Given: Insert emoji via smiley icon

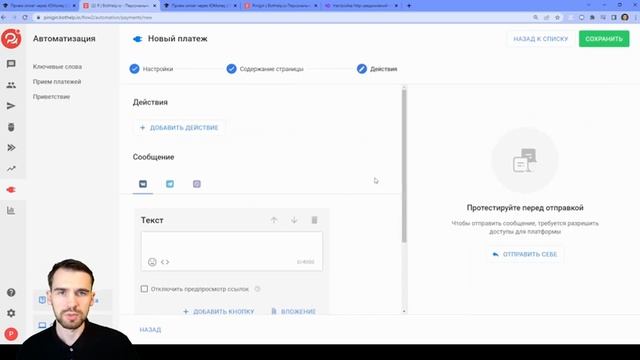Looking at the screenshot, I should pos(152,262).
